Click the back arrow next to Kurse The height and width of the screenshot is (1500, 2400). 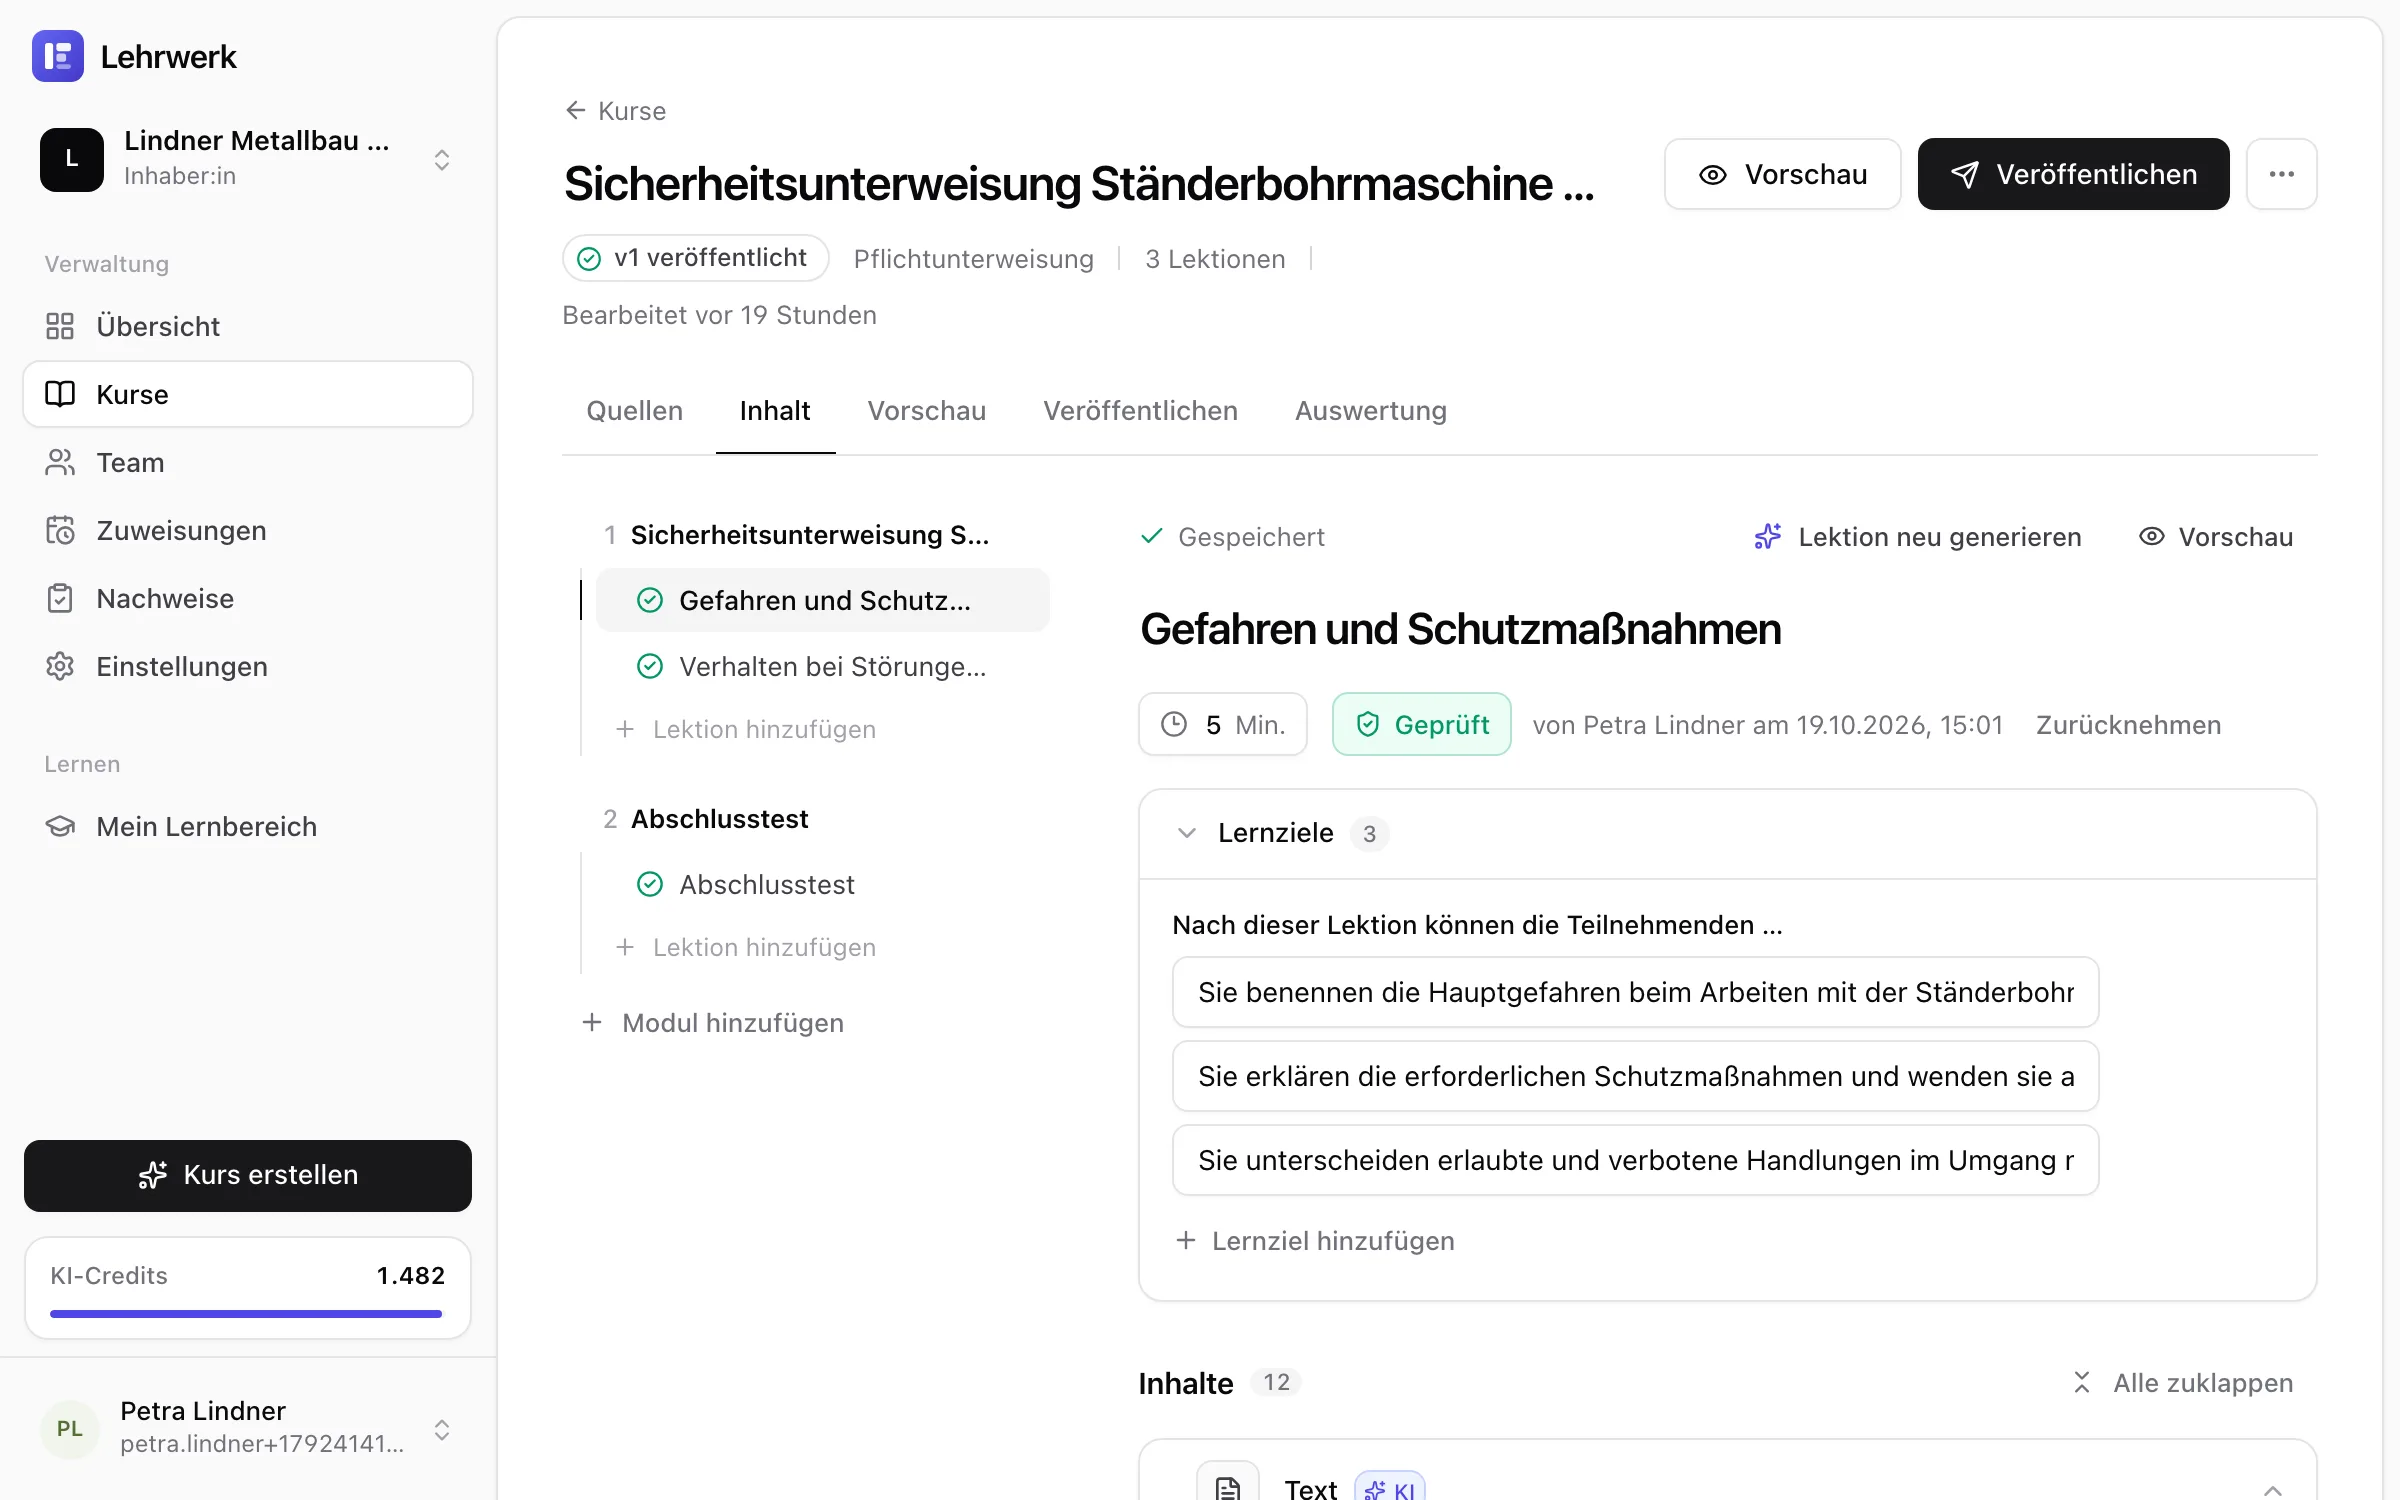(x=575, y=110)
